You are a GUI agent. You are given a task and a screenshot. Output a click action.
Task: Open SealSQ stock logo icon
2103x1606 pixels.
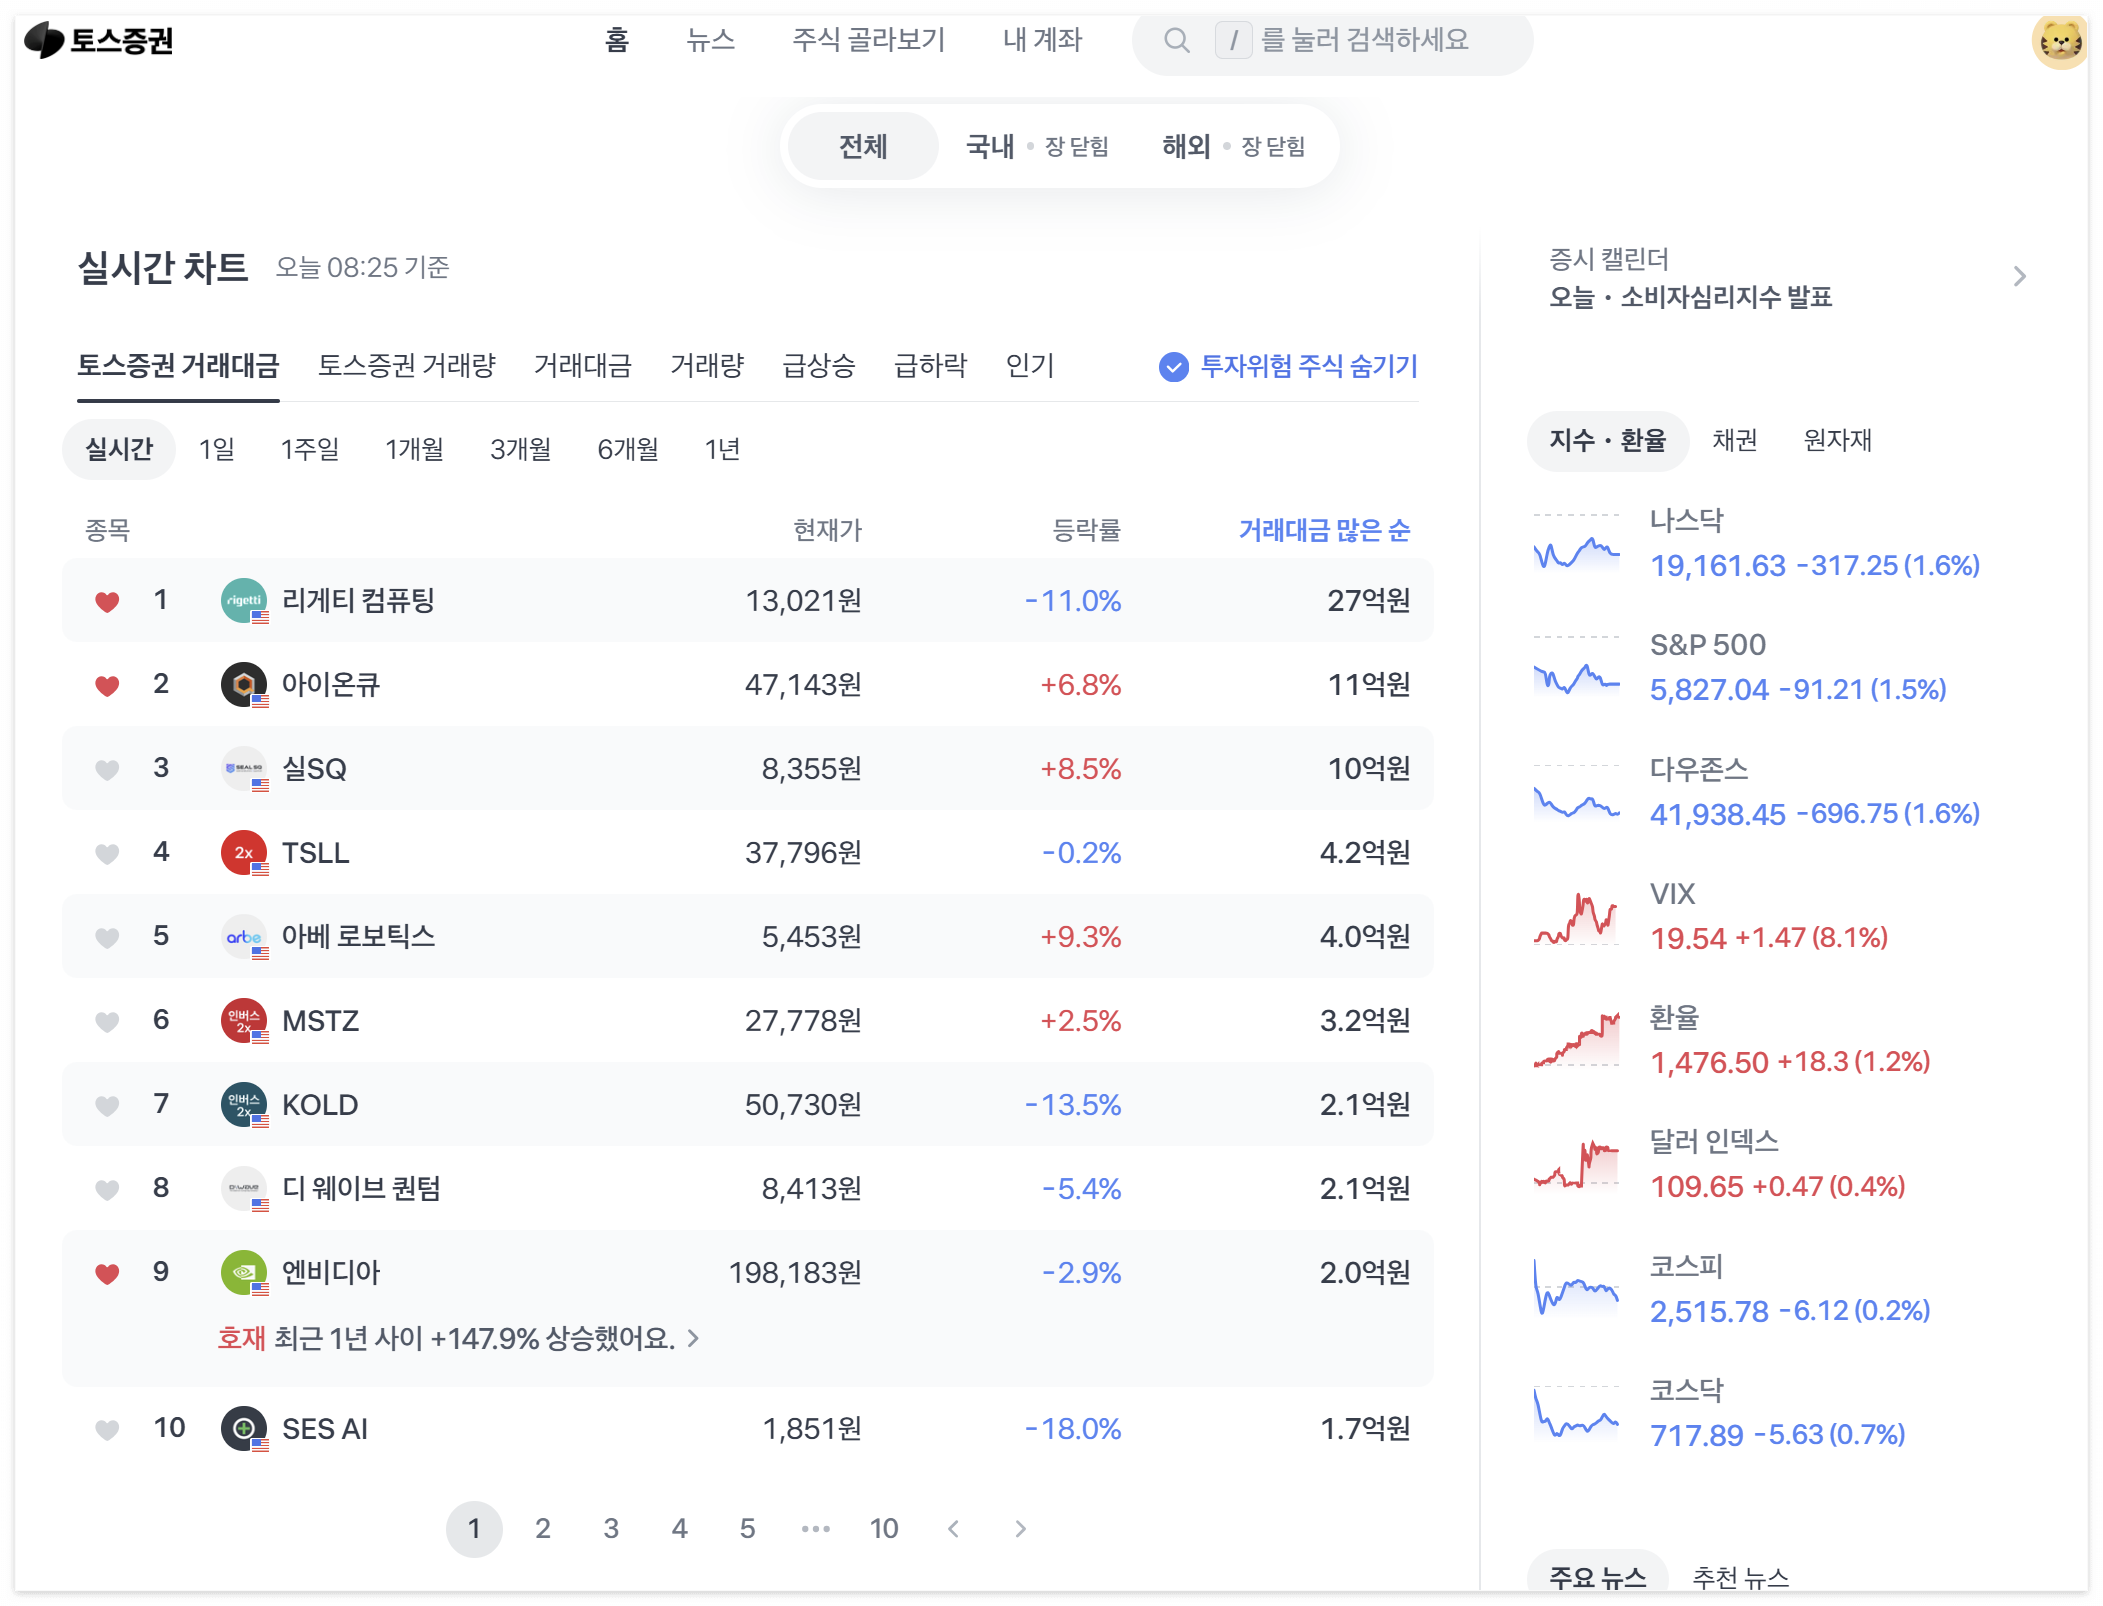point(244,768)
